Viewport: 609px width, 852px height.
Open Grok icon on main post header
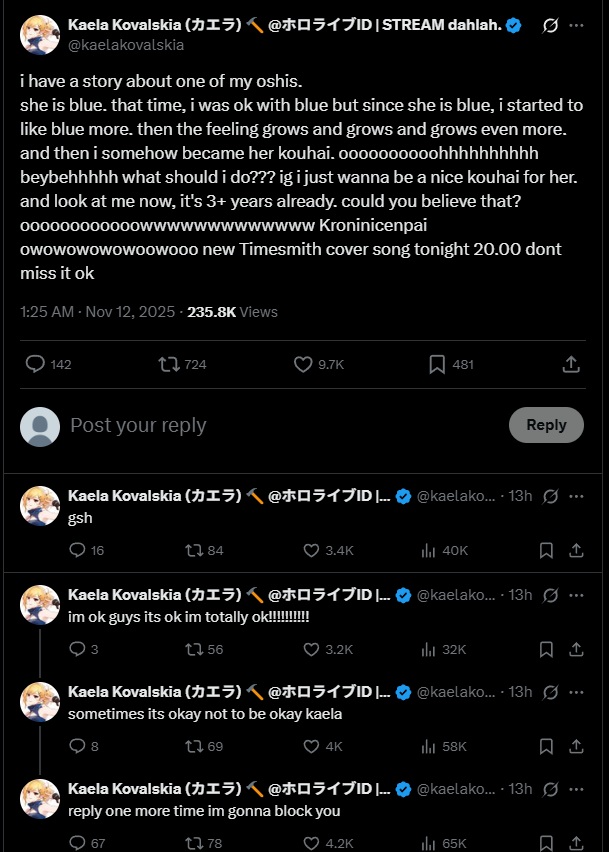pyautogui.click(x=548, y=26)
